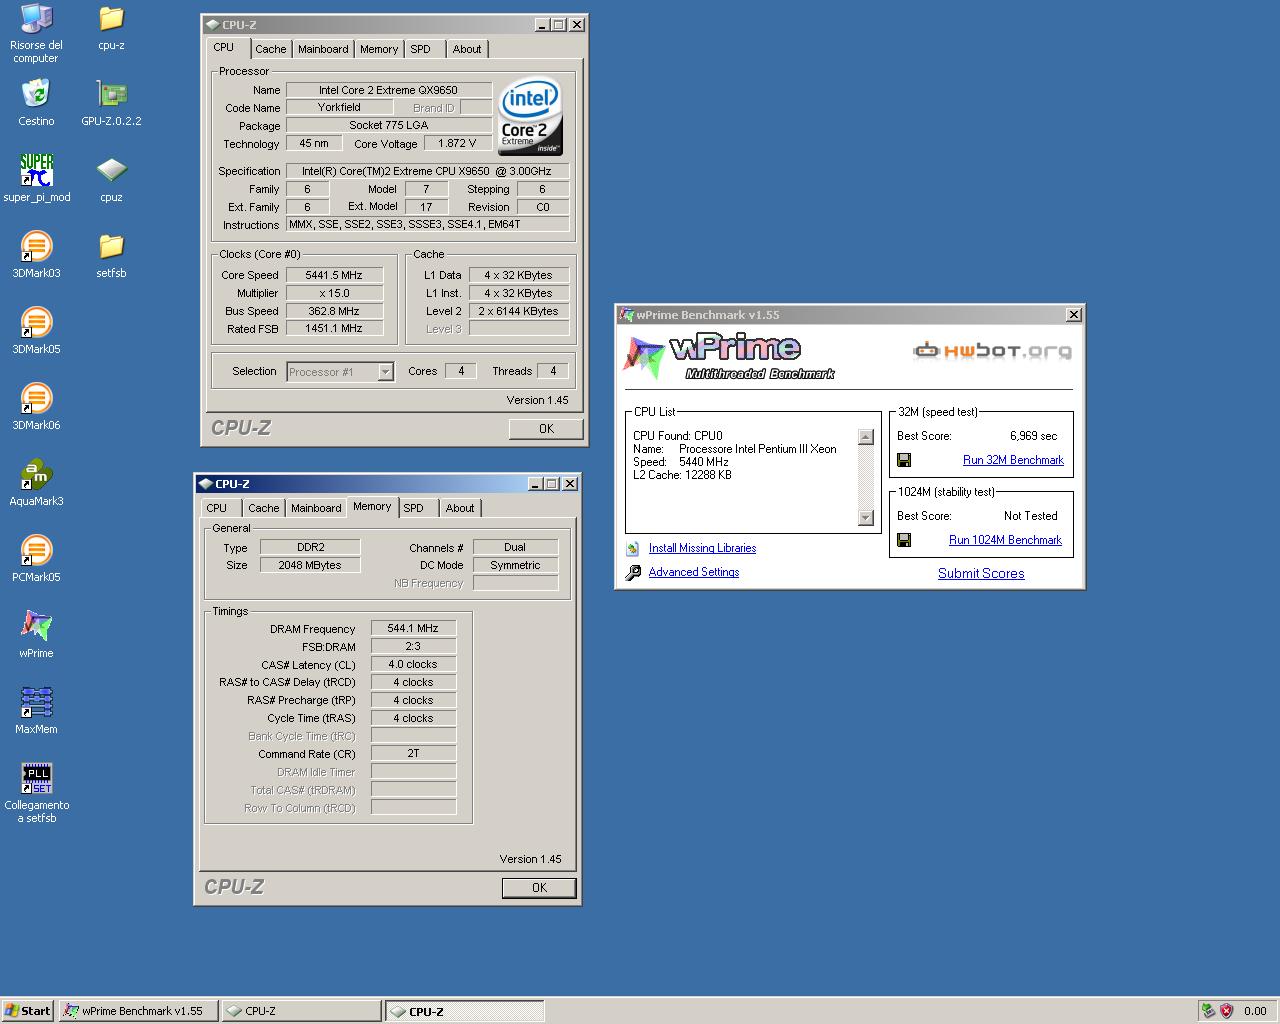Click the Core Speed value 5441.5 MHz
This screenshot has height=1024, width=1280.
click(x=335, y=275)
